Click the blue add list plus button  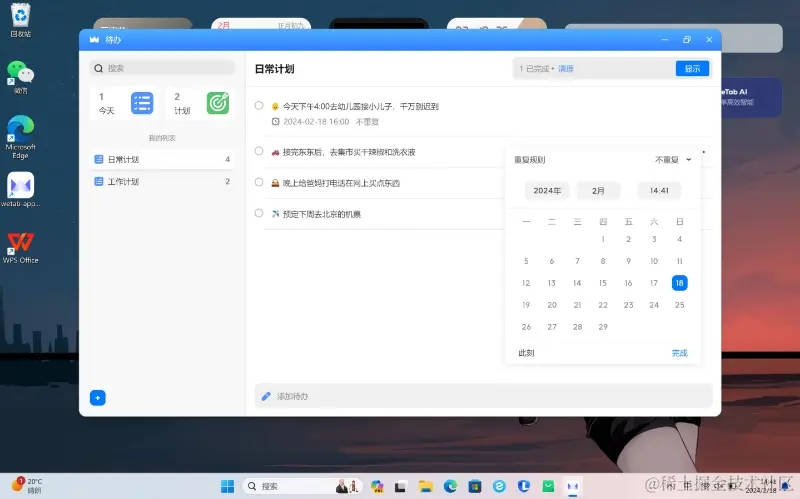coord(97,397)
